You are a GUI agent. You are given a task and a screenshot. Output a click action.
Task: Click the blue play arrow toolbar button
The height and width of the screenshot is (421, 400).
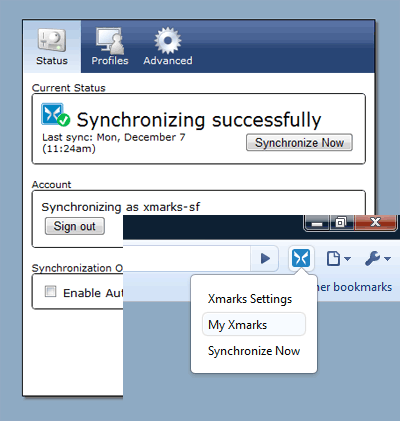point(265,258)
